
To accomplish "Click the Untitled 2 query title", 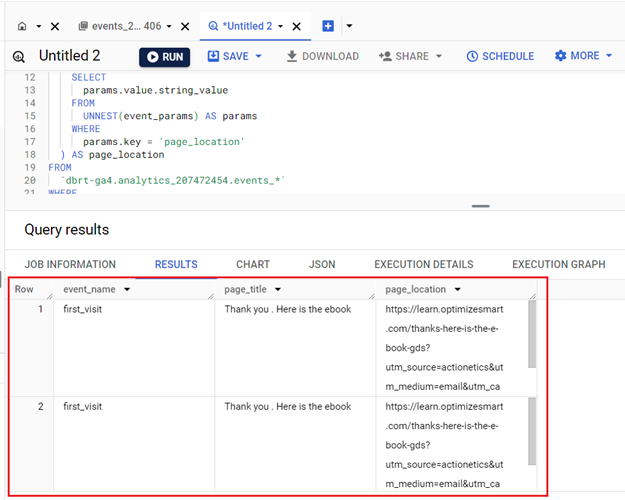I will coord(69,56).
